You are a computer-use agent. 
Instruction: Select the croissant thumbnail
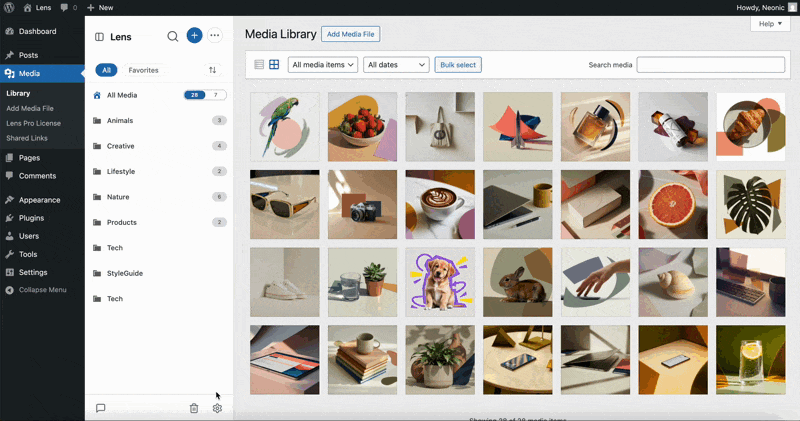(751, 127)
